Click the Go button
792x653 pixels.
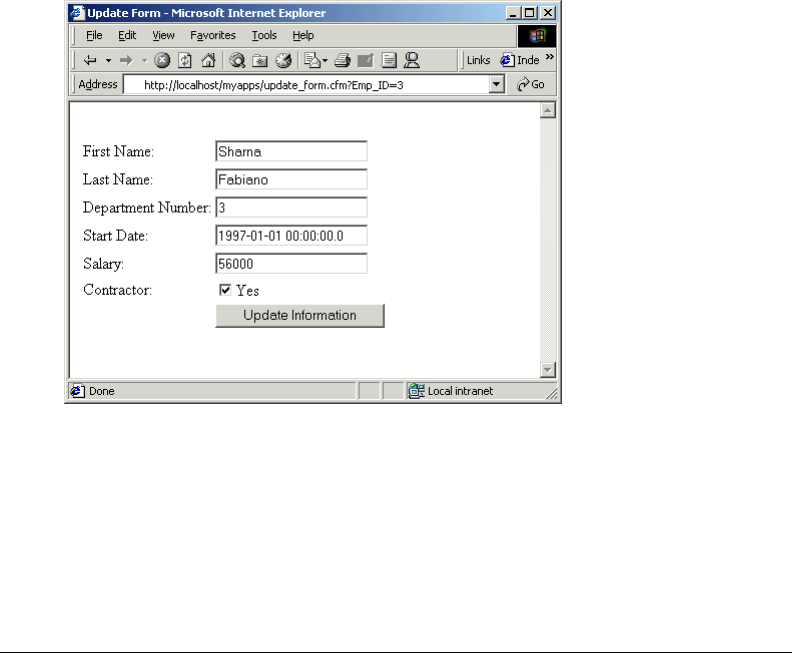click(x=531, y=84)
